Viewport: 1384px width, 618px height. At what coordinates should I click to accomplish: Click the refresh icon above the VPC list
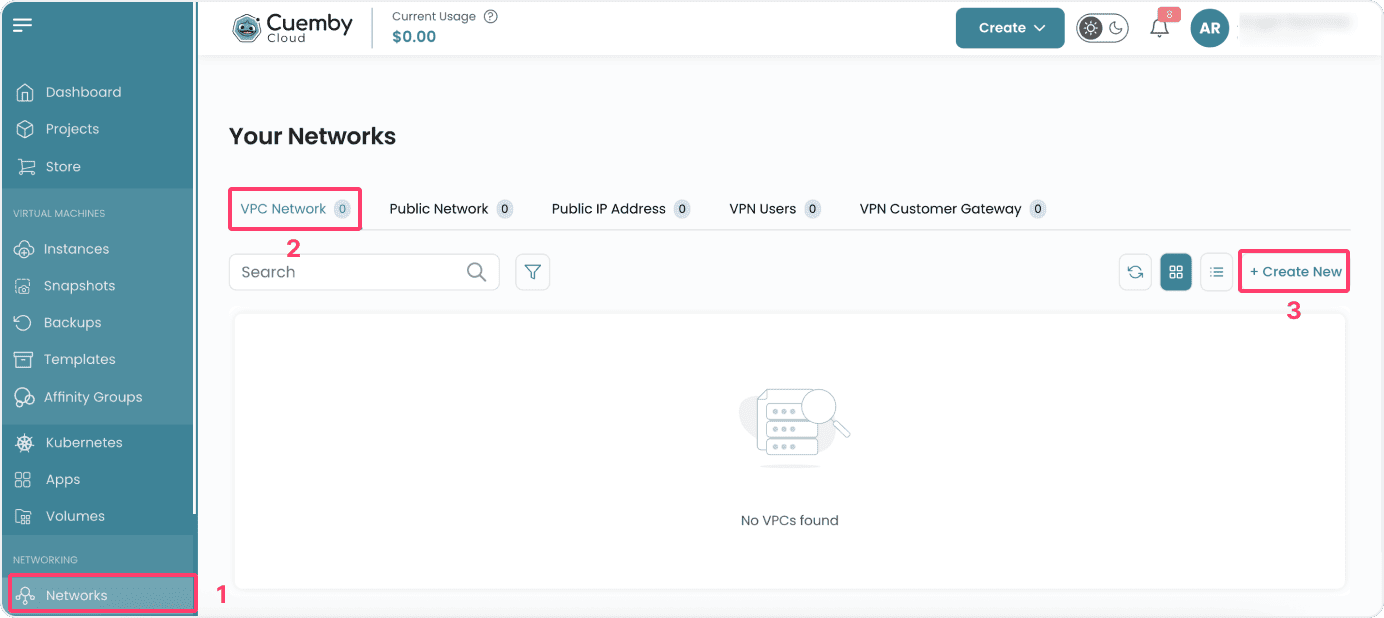[1135, 271]
